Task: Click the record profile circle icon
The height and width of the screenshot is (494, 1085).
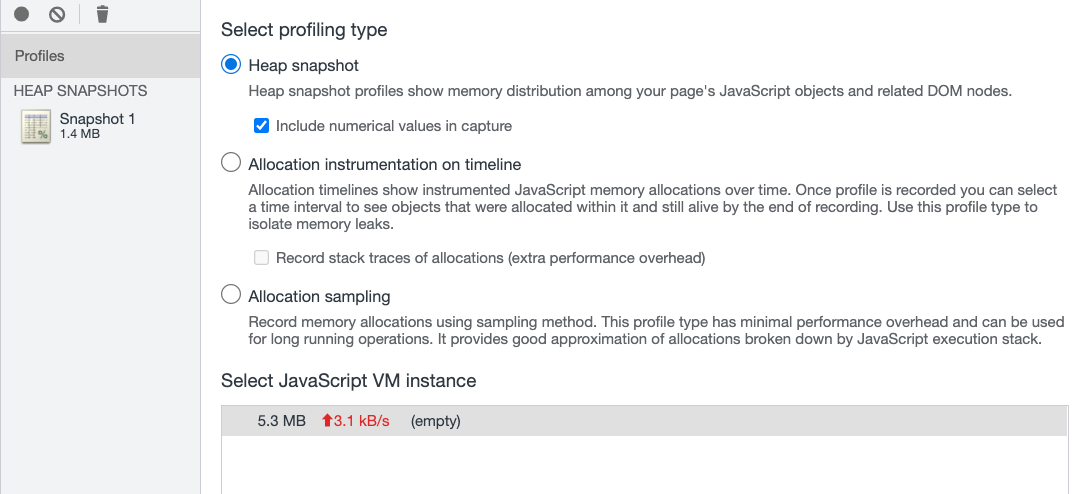Action: [x=22, y=14]
